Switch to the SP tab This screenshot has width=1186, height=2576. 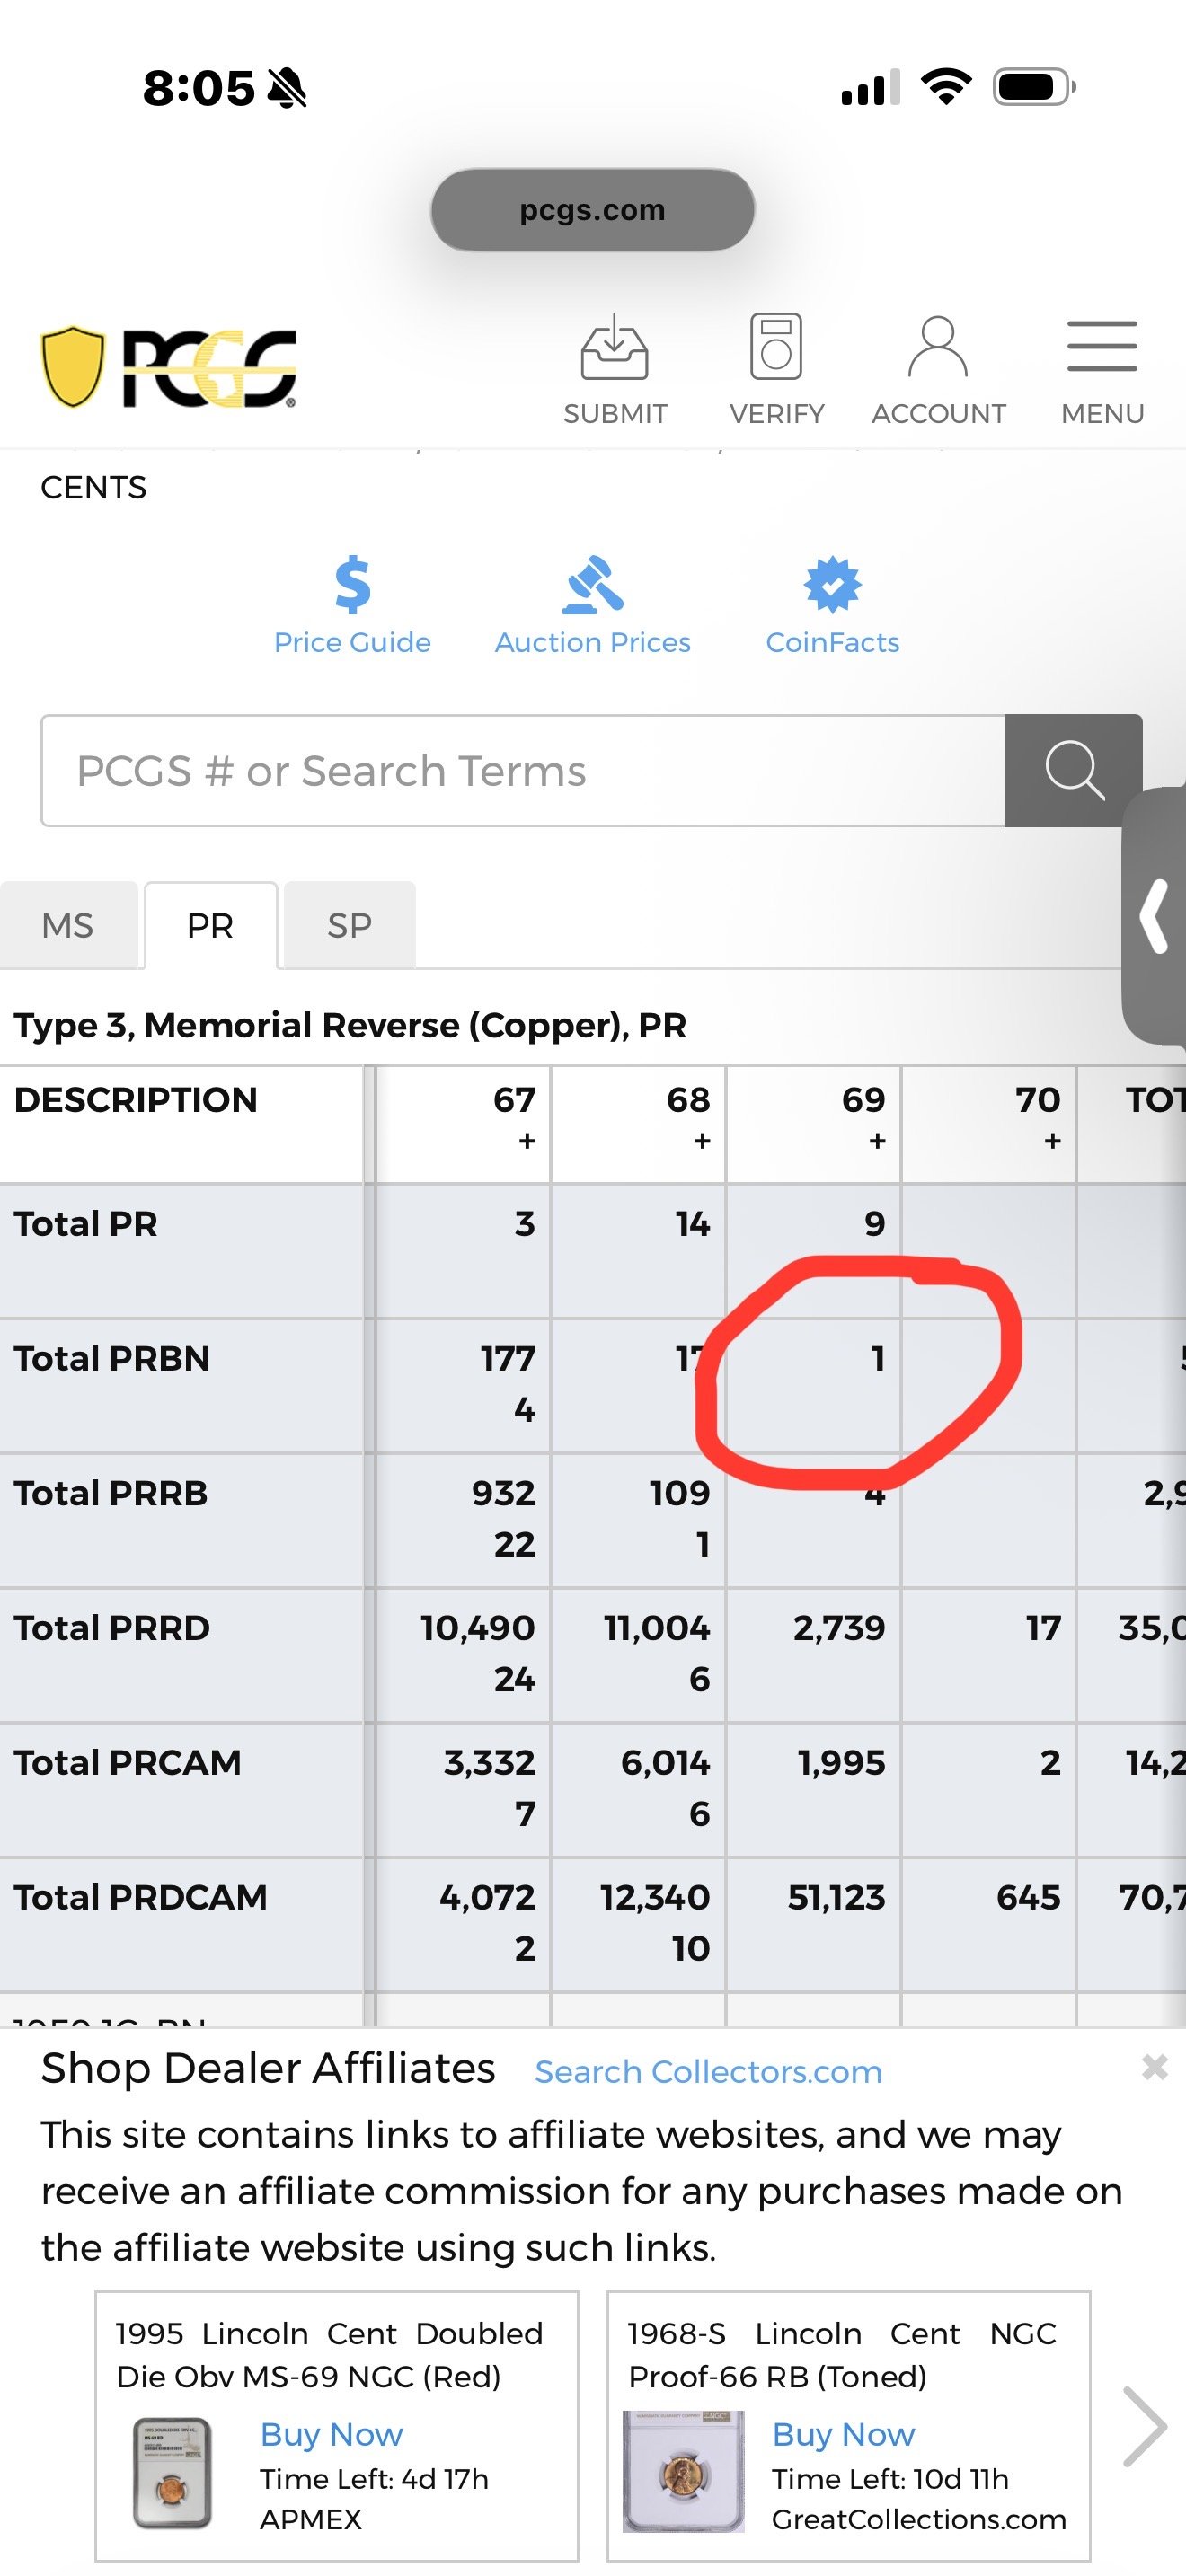point(349,925)
